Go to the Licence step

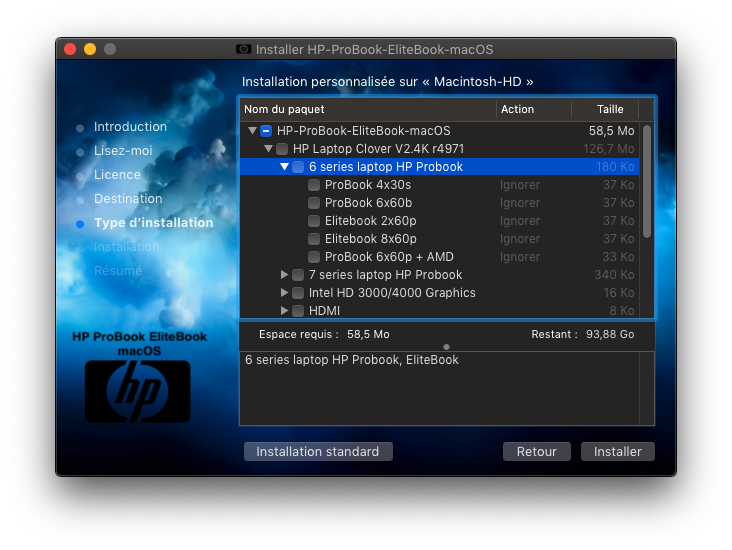tap(117, 175)
